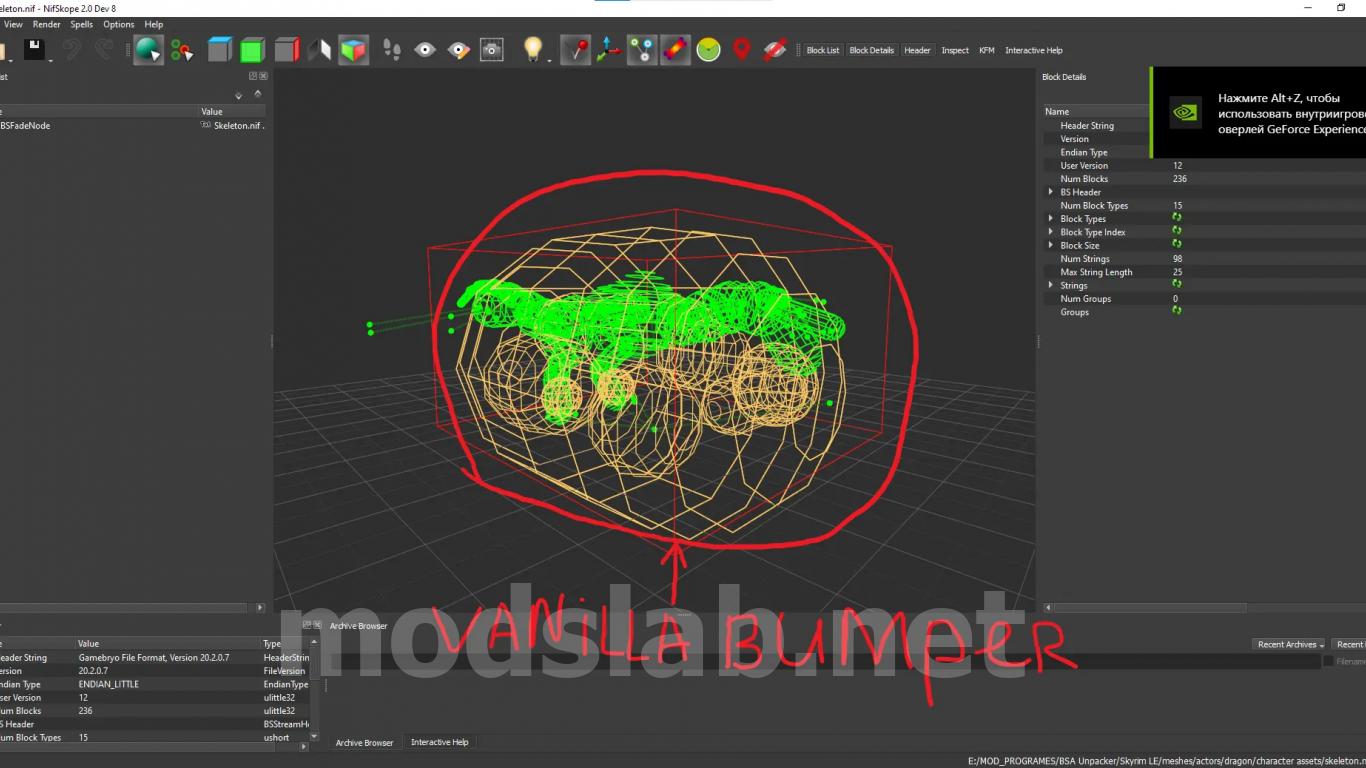Switch to the Interactive Help tab
The image size is (1366, 768).
click(439, 742)
